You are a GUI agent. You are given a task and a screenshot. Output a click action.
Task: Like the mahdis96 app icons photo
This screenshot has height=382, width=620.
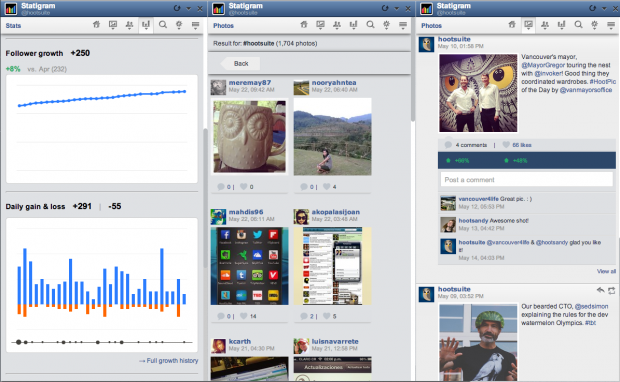tap(244, 316)
